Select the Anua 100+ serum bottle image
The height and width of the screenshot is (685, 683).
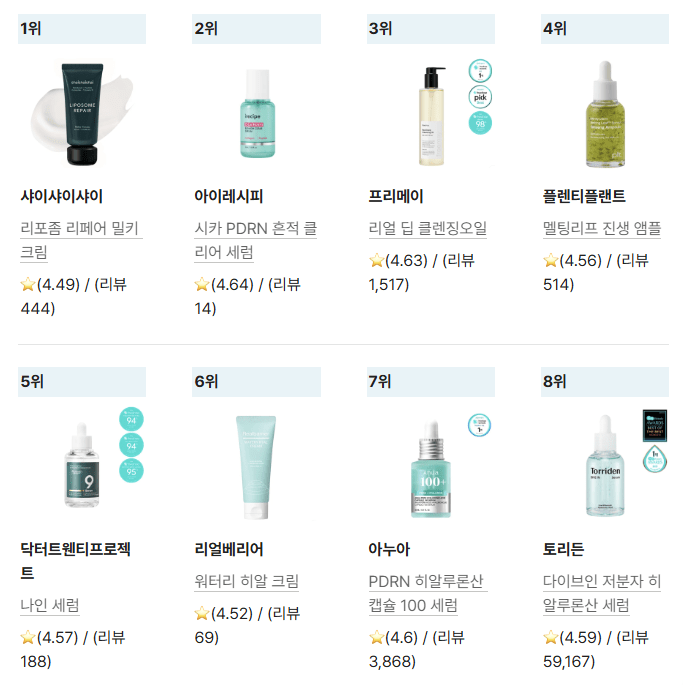pos(431,469)
